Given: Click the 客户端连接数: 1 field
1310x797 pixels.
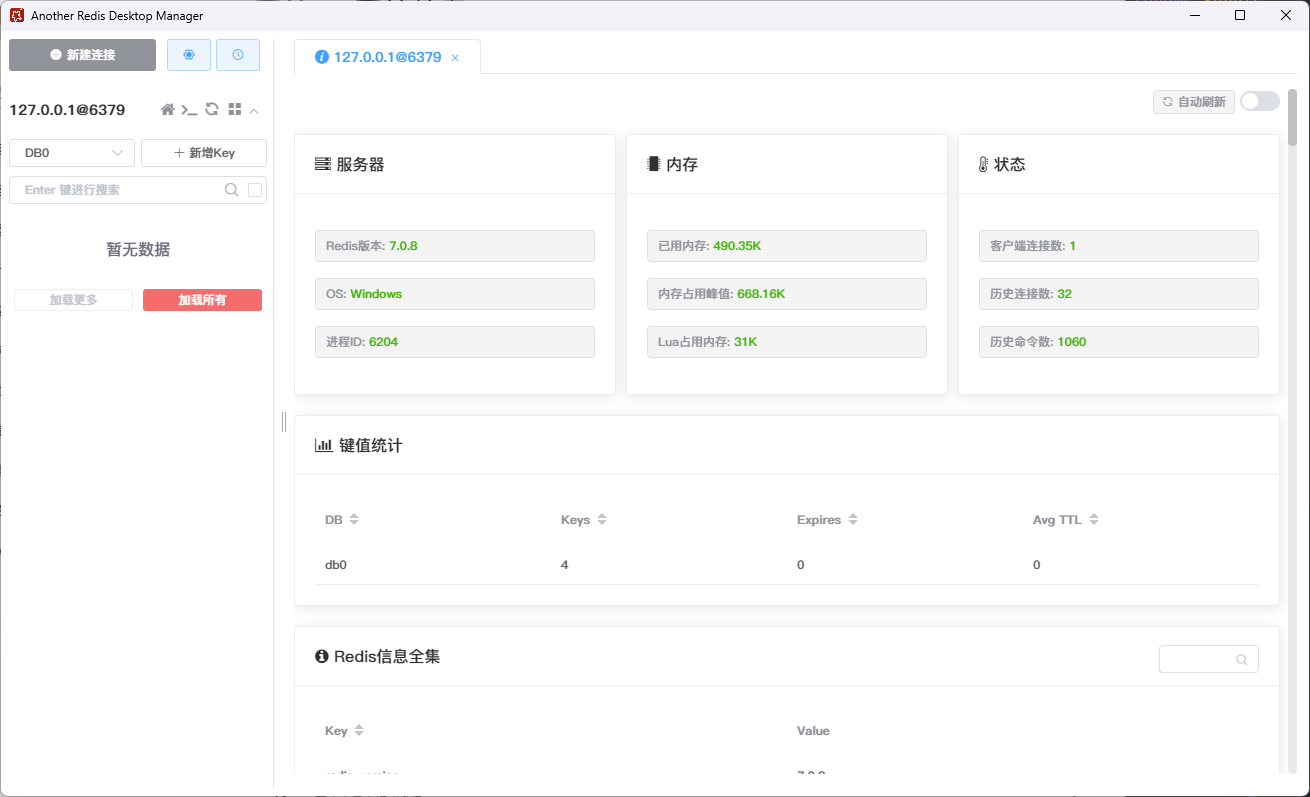Looking at the screenshot, I should [1119, 246].
